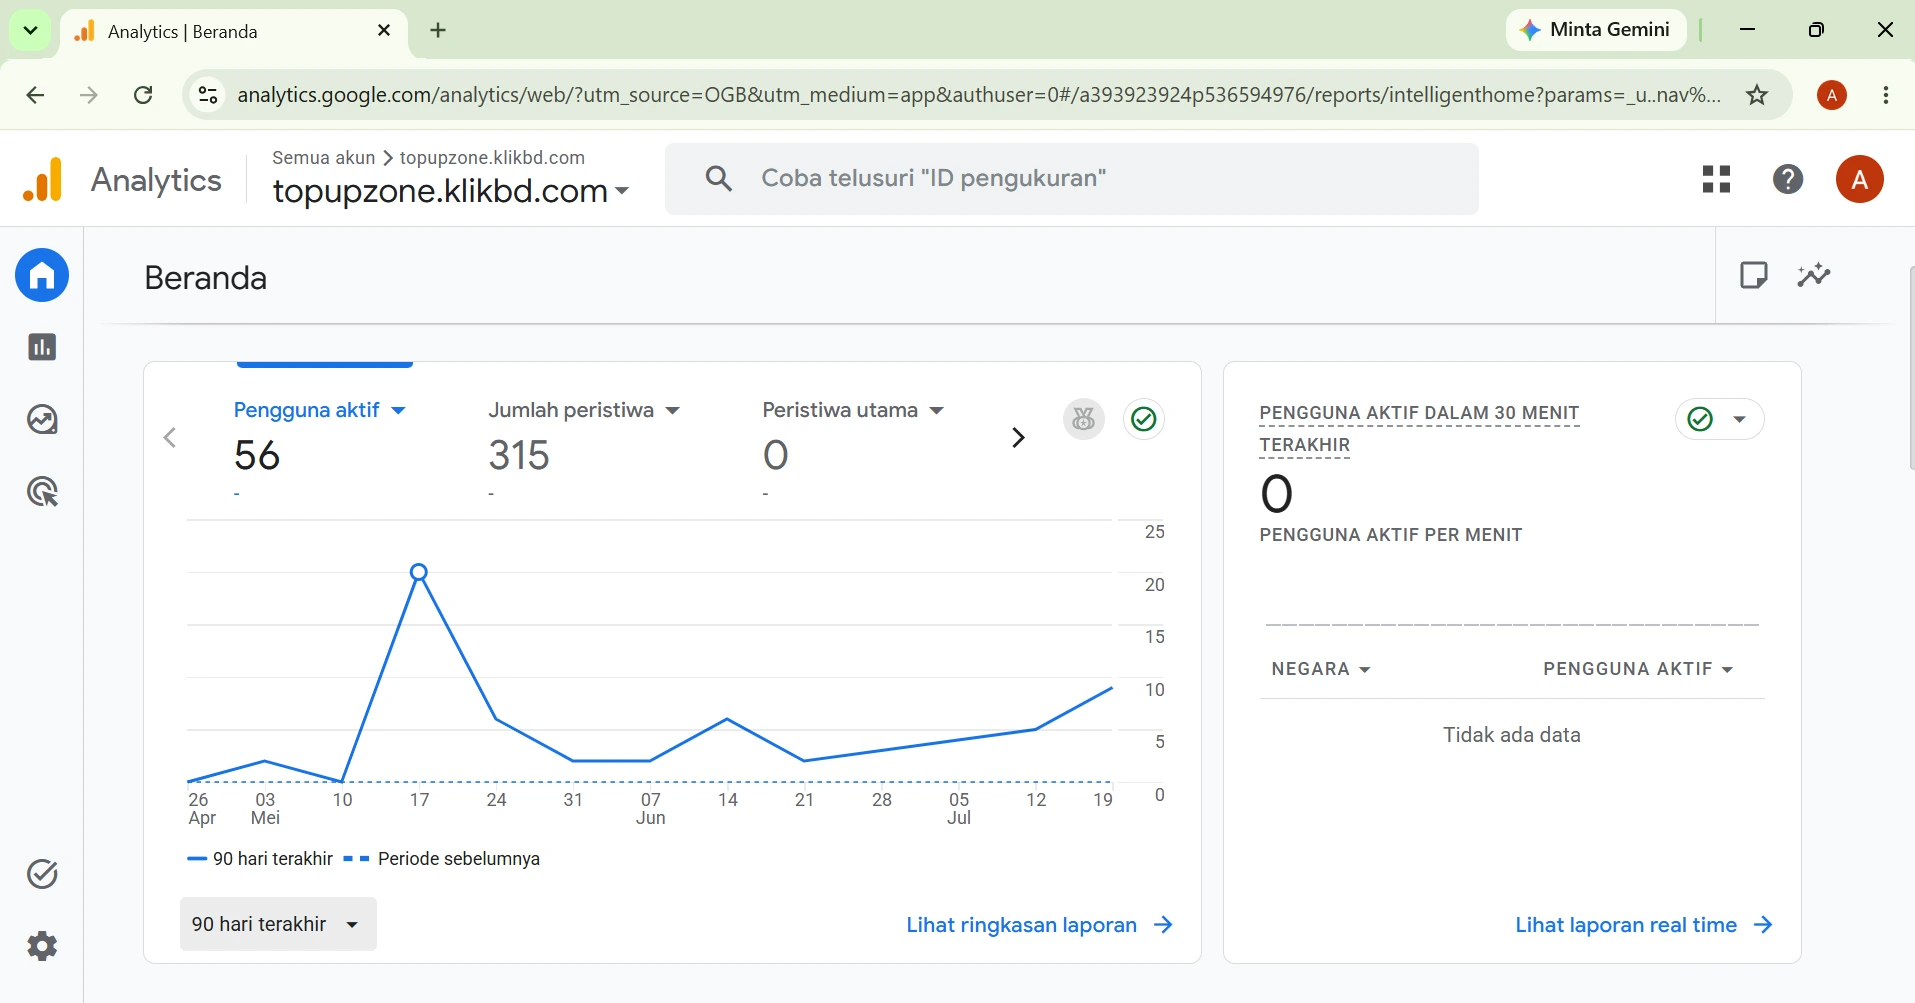Viewport: 1915px width, 1003px height.
Task: Click the Analytics search field
Action: point(1072,178)
